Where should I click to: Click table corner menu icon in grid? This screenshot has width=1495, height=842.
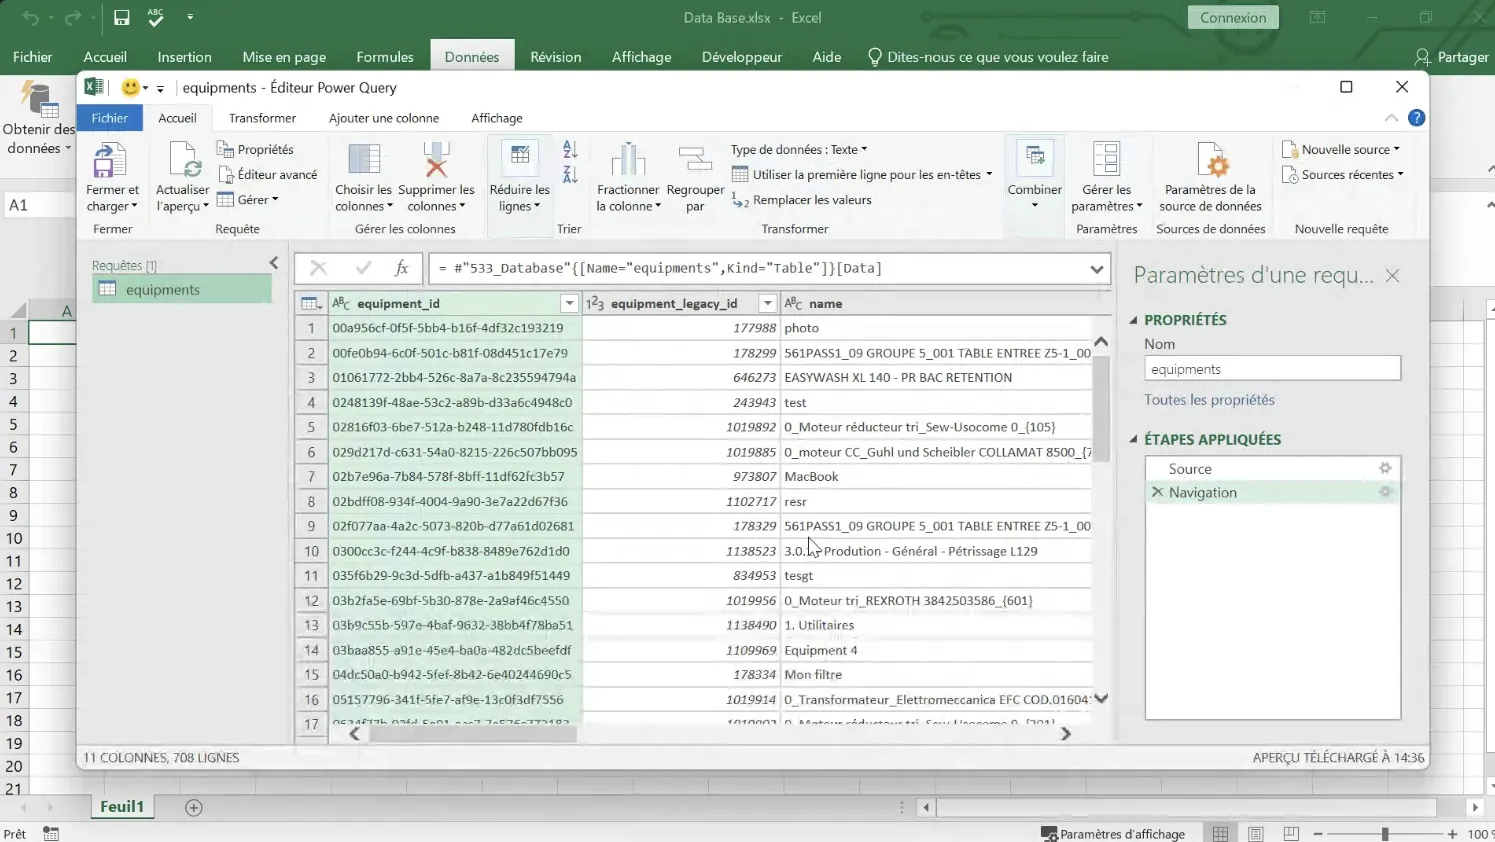click(x=311, y=303)
